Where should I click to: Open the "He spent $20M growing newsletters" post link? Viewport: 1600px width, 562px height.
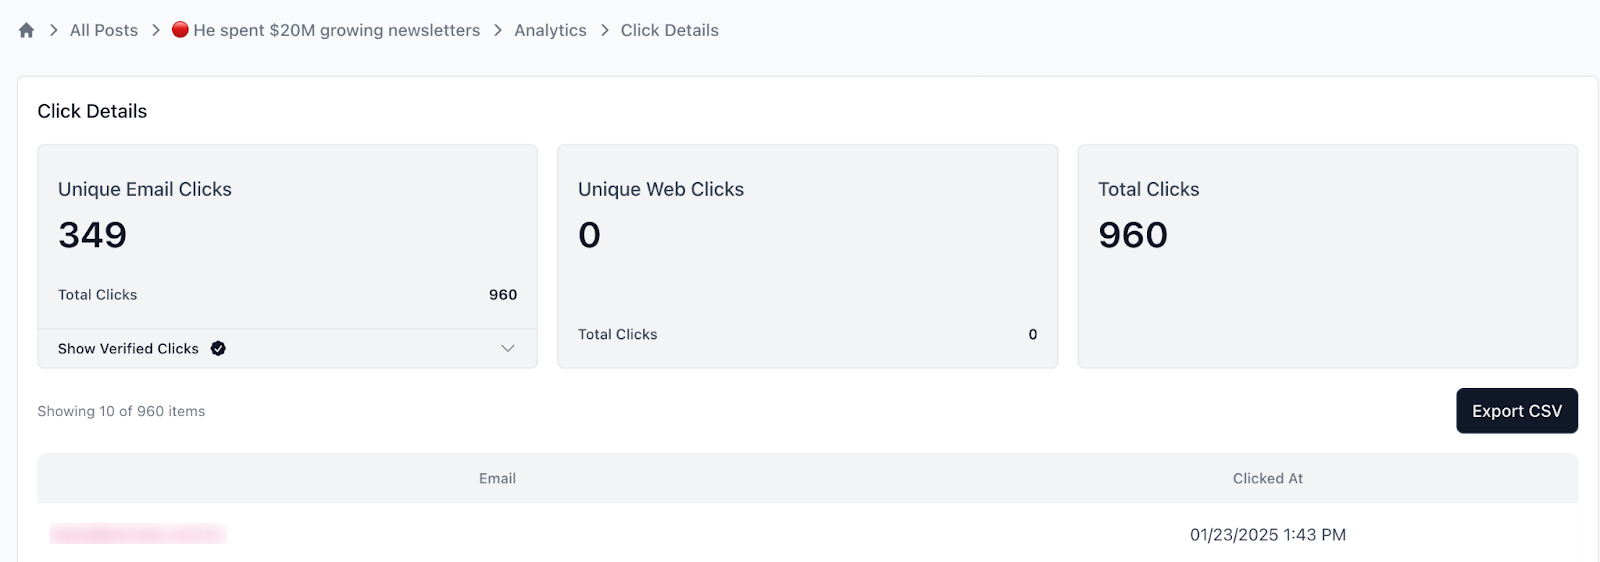[336, 30]
